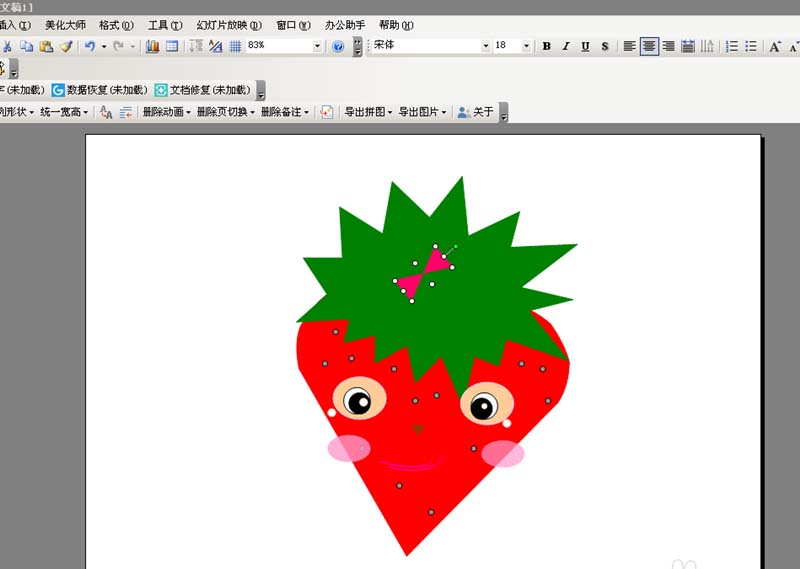Select the right pink cheek blush
The image size is (800, 569).
click(503, 453)
